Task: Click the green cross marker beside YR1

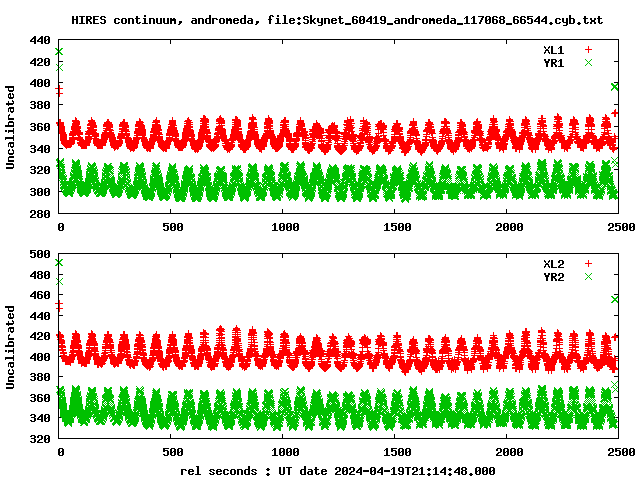Action: pos(589,62)
